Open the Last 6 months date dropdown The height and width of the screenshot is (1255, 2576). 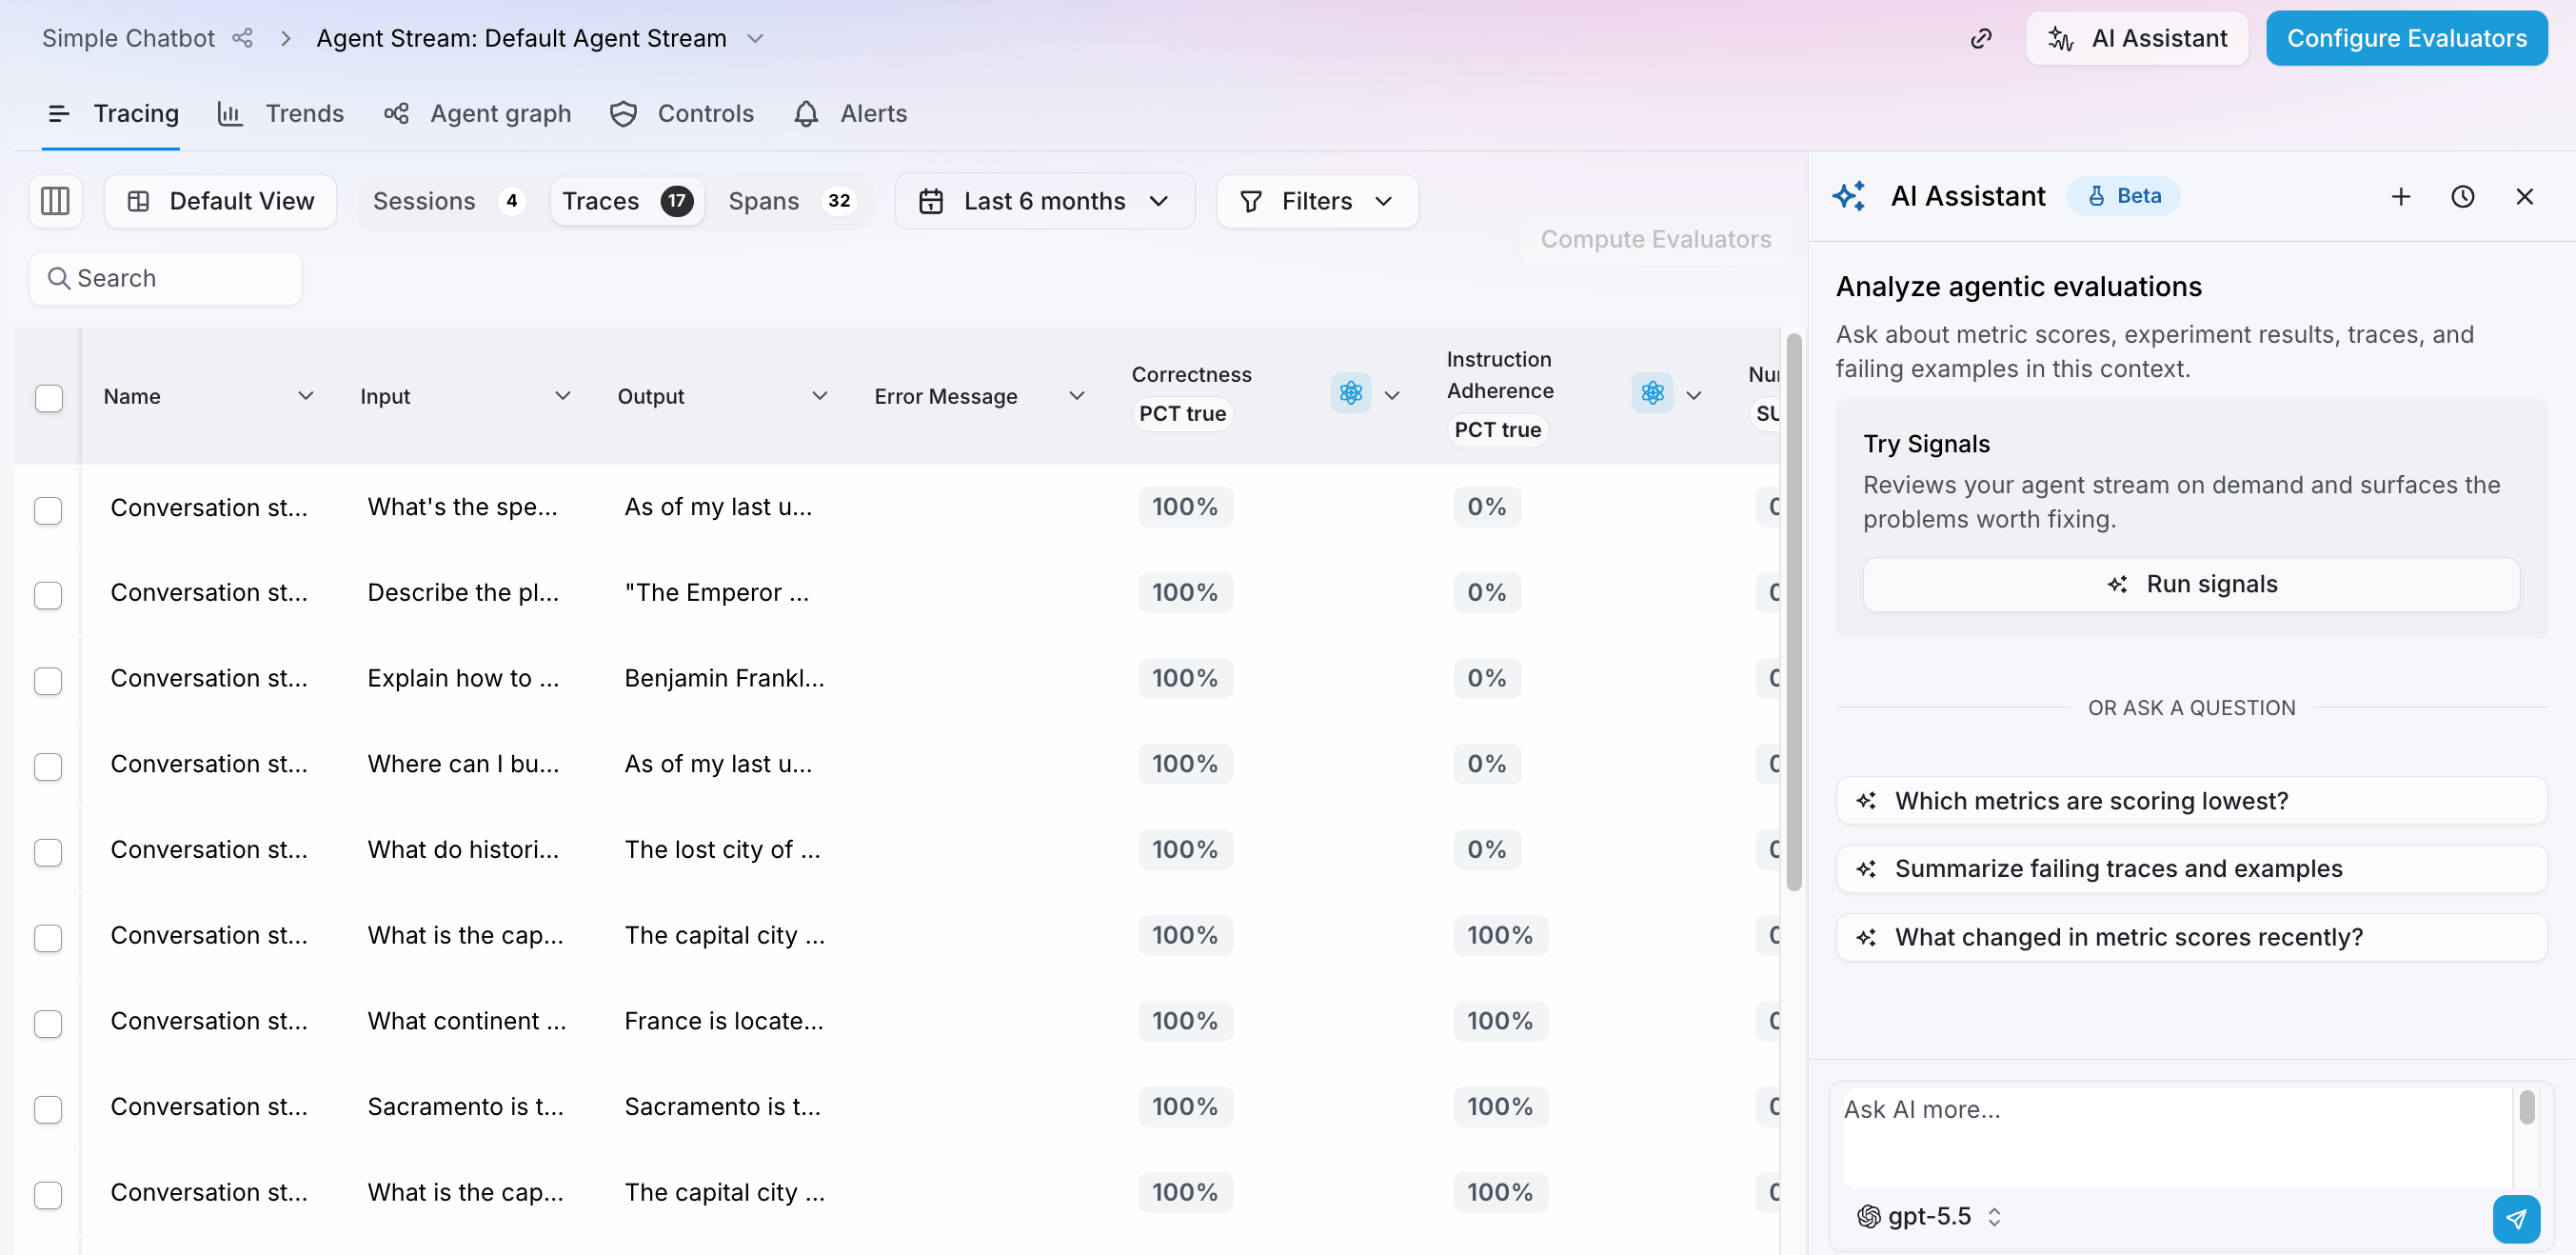(1044, 201)
